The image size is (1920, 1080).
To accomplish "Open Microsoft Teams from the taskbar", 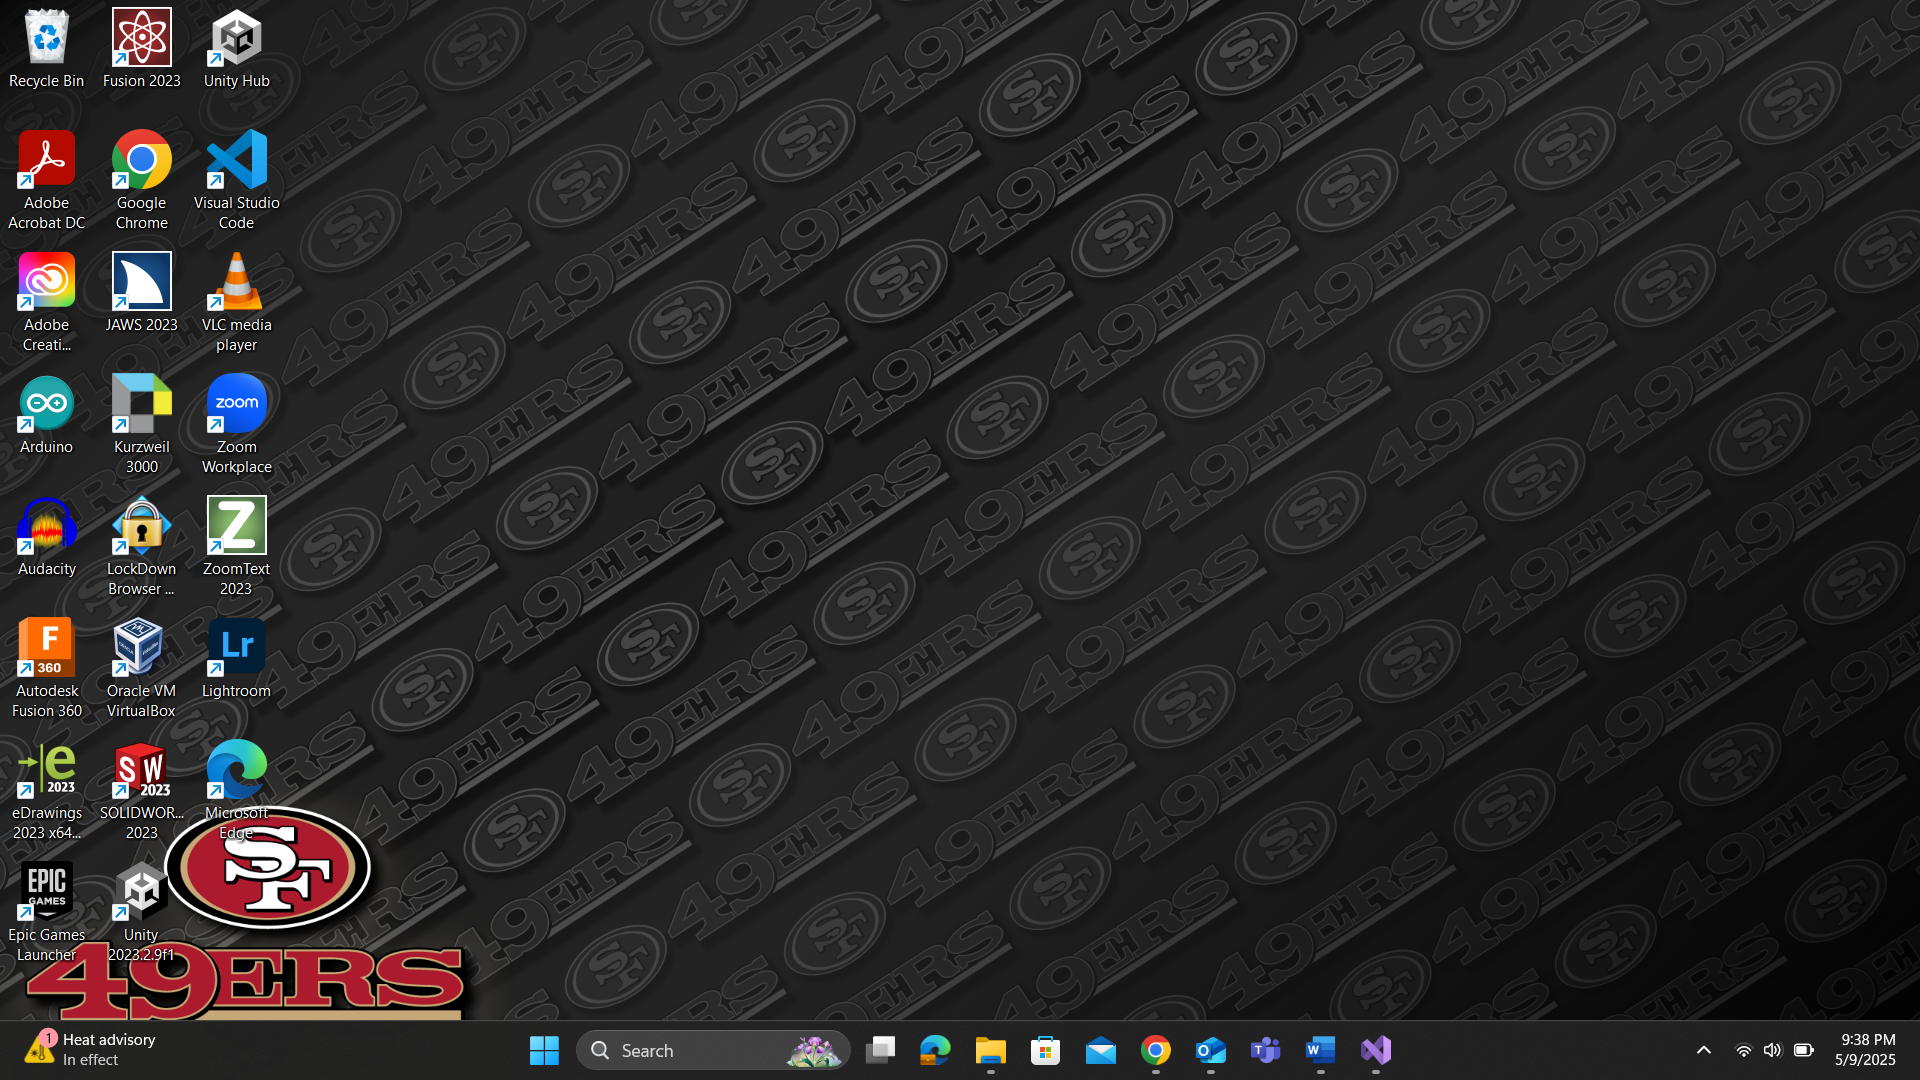I will (x=1265, y=1050).
